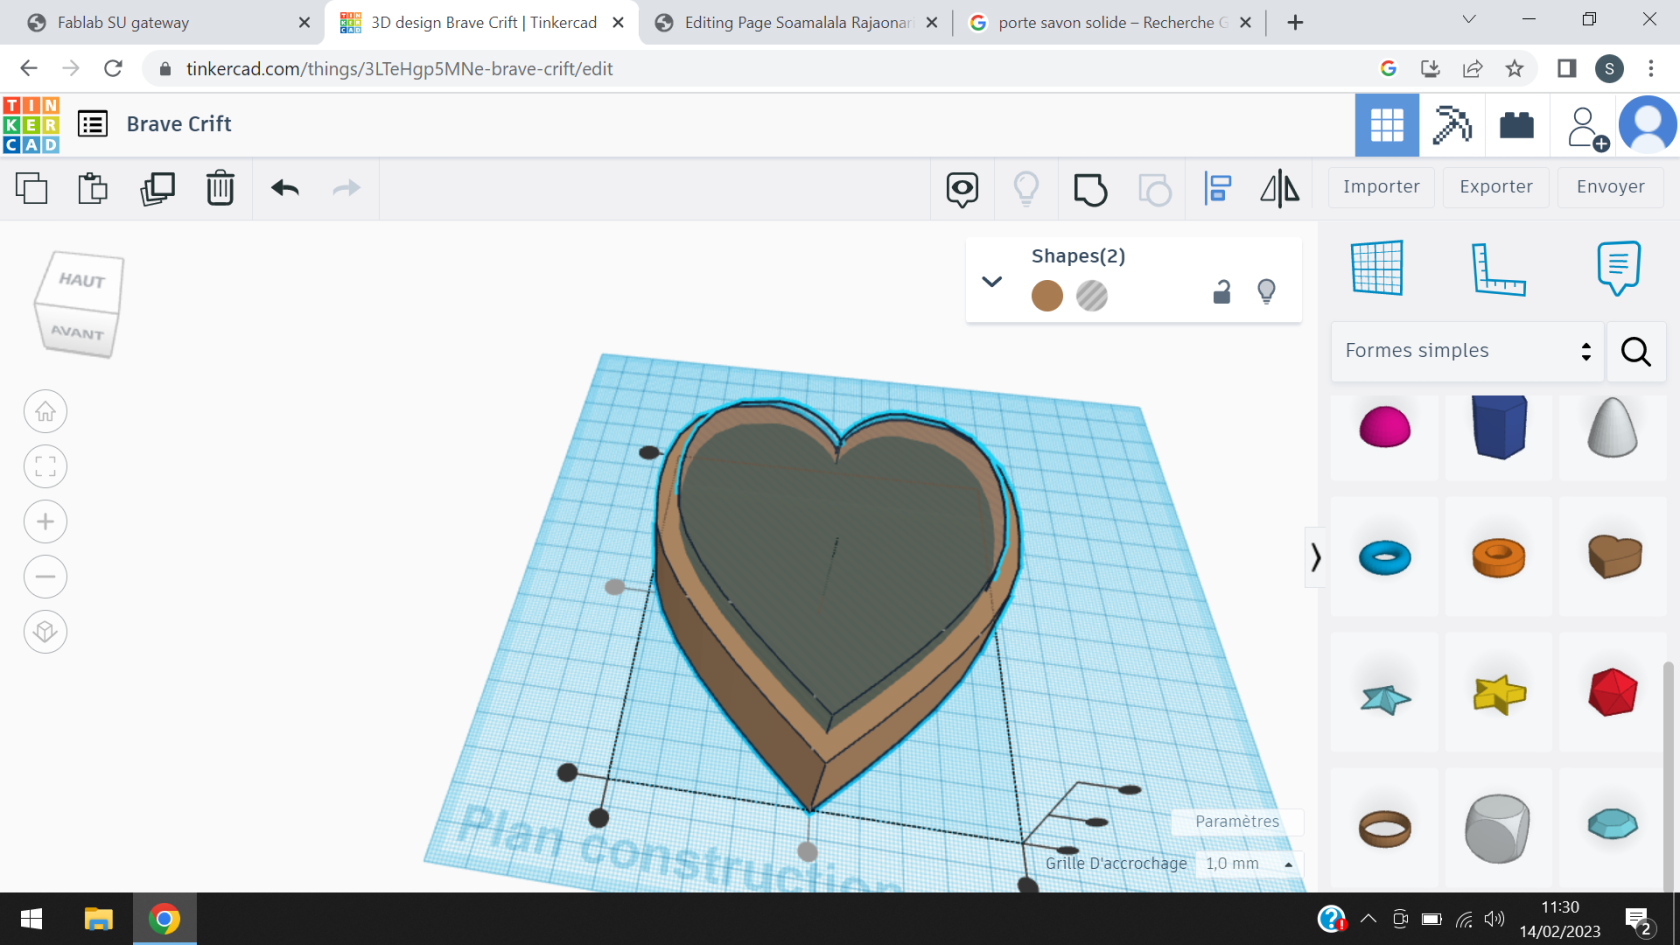Pick the brown ring shape
The height and width of the screenshot is (945, 1680).
pos(1385,828)
